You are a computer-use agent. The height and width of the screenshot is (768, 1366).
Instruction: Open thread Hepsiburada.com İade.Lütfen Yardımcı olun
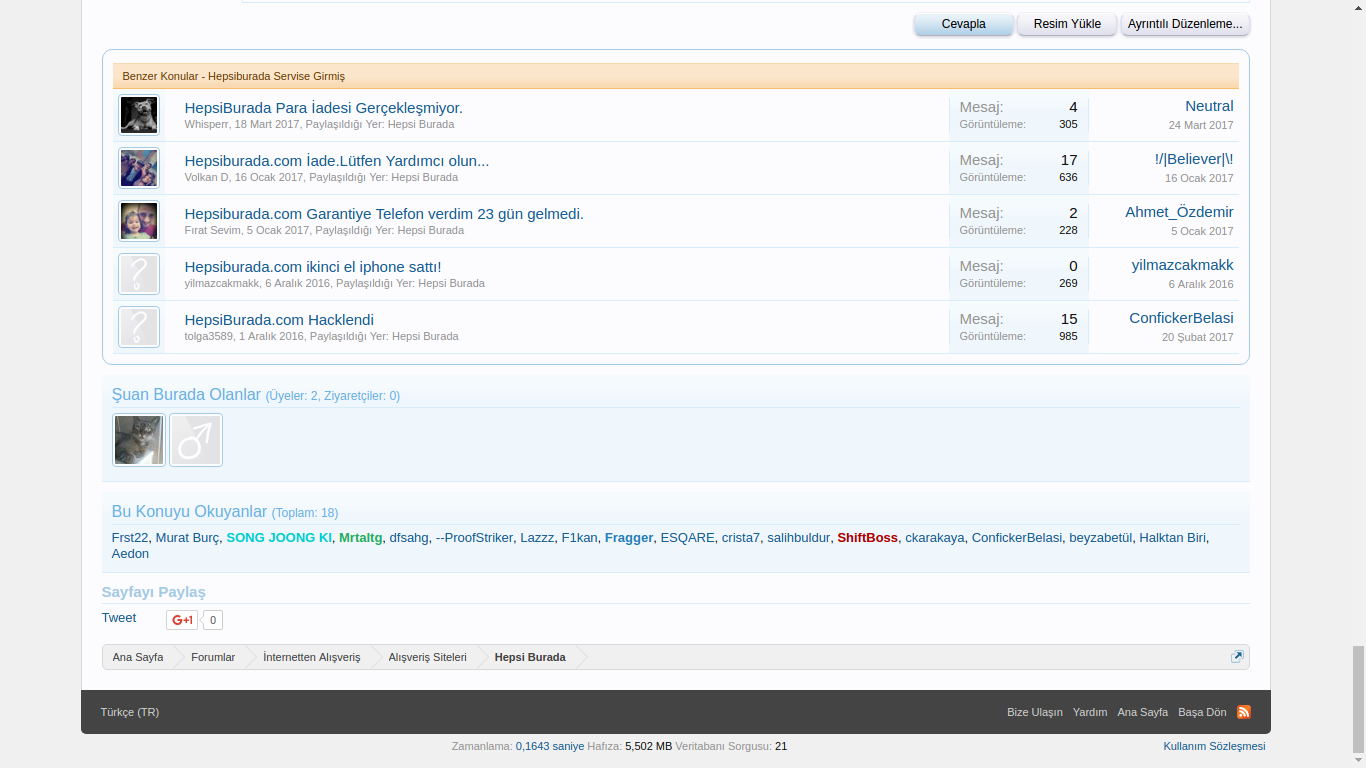pyautogui.click(x=337, y=160)
